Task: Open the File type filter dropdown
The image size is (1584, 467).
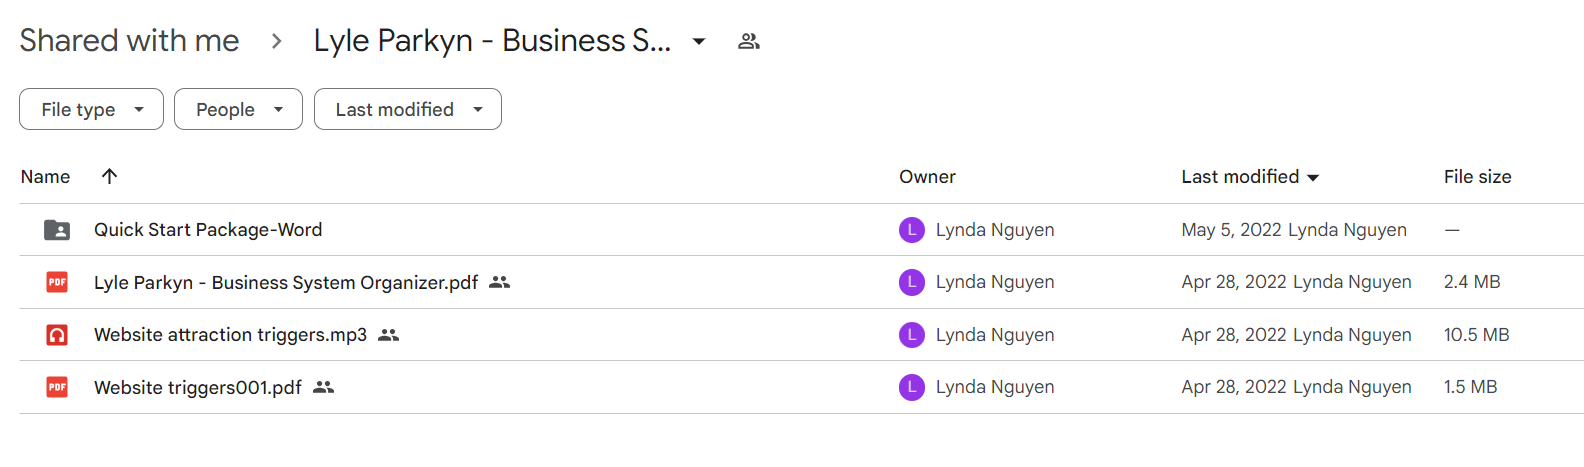Action: pyautogui.click(x=91, y=109)
